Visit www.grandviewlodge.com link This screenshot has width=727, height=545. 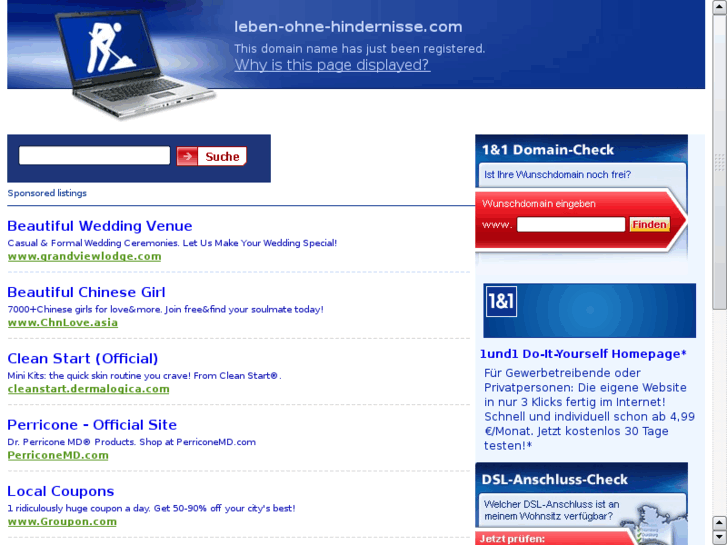(x=84, y=256)
